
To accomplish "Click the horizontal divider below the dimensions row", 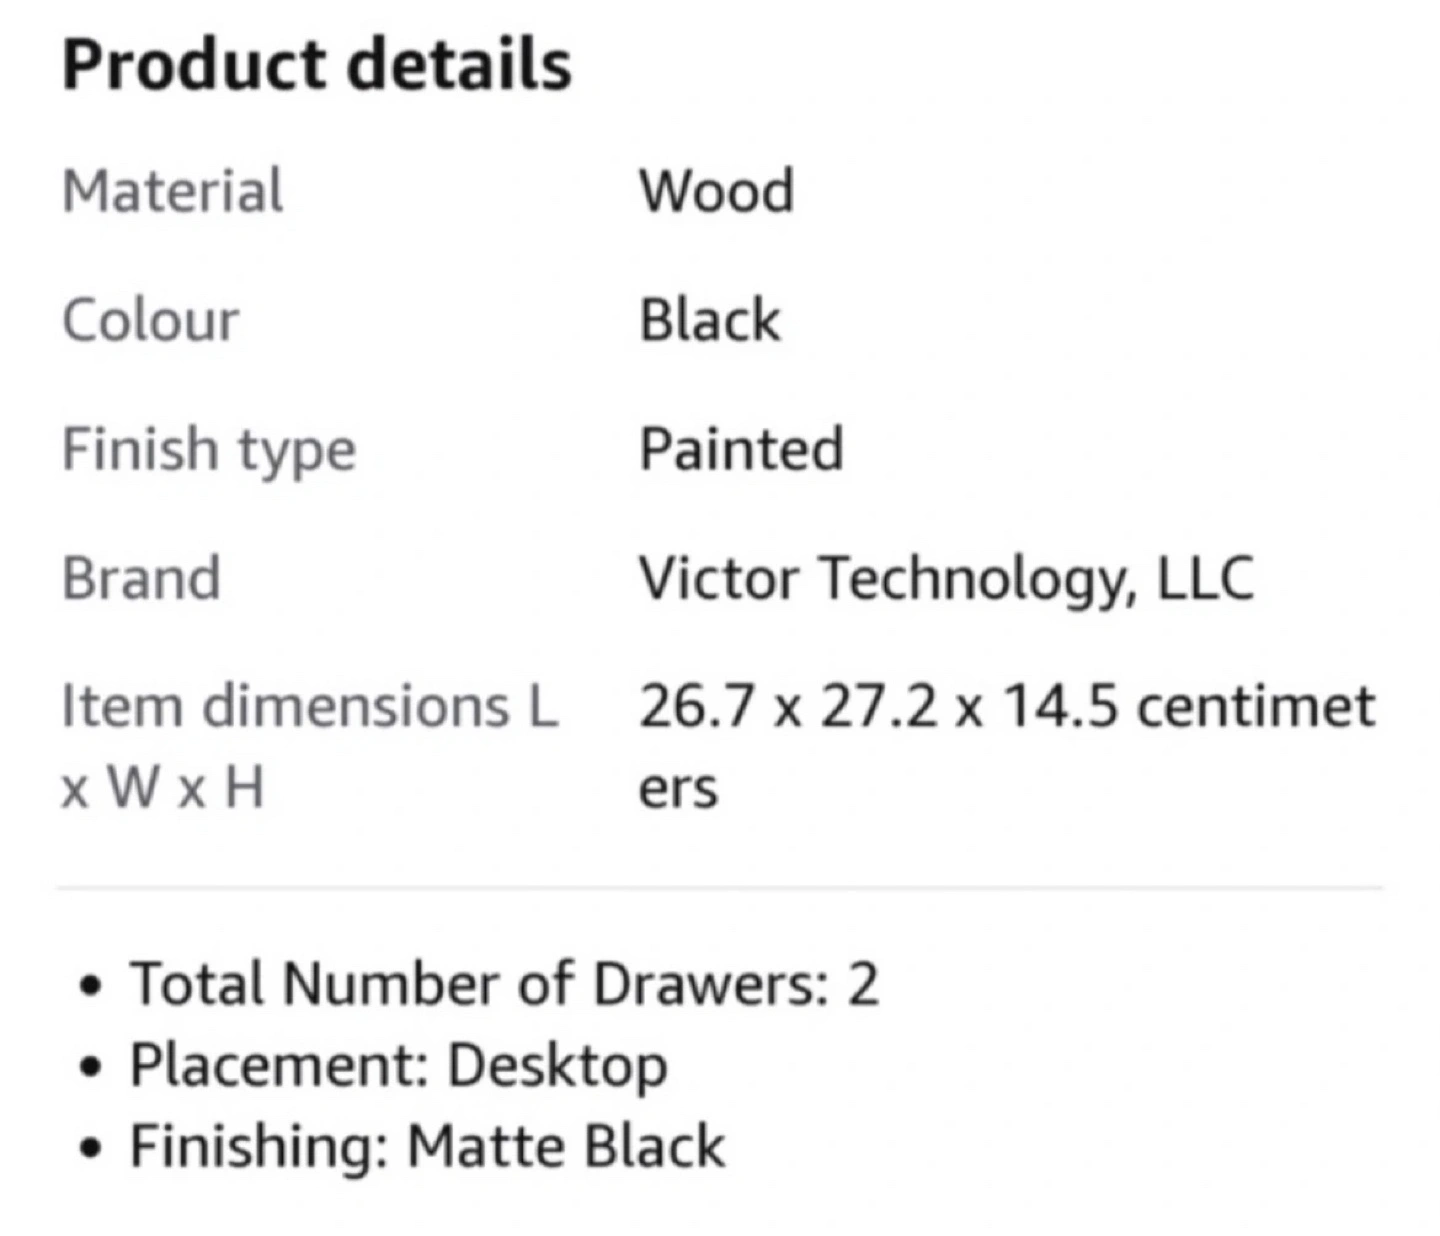I will tap(720, 887).
